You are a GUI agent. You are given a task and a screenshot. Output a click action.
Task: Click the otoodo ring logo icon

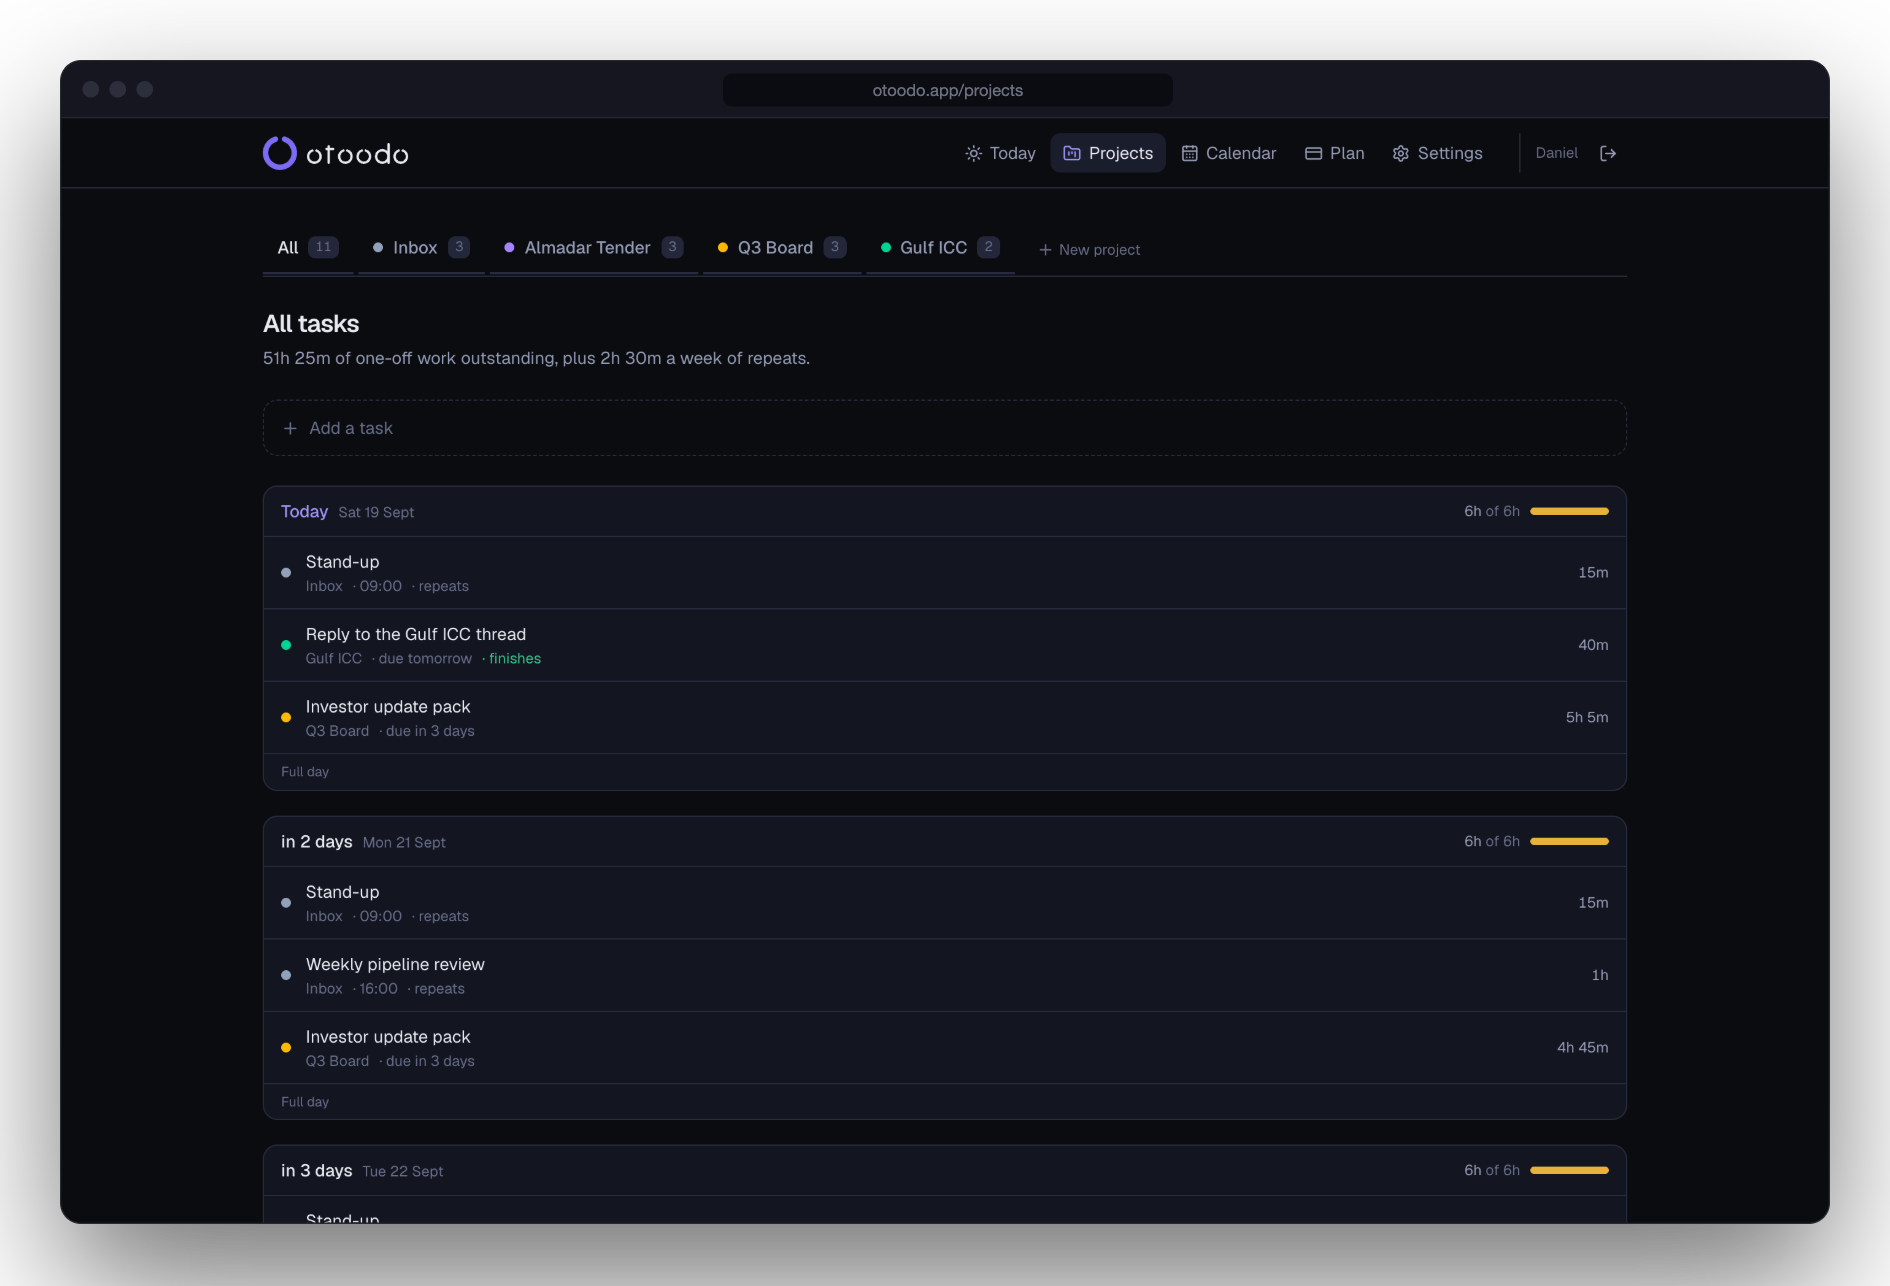pos(280,153)
